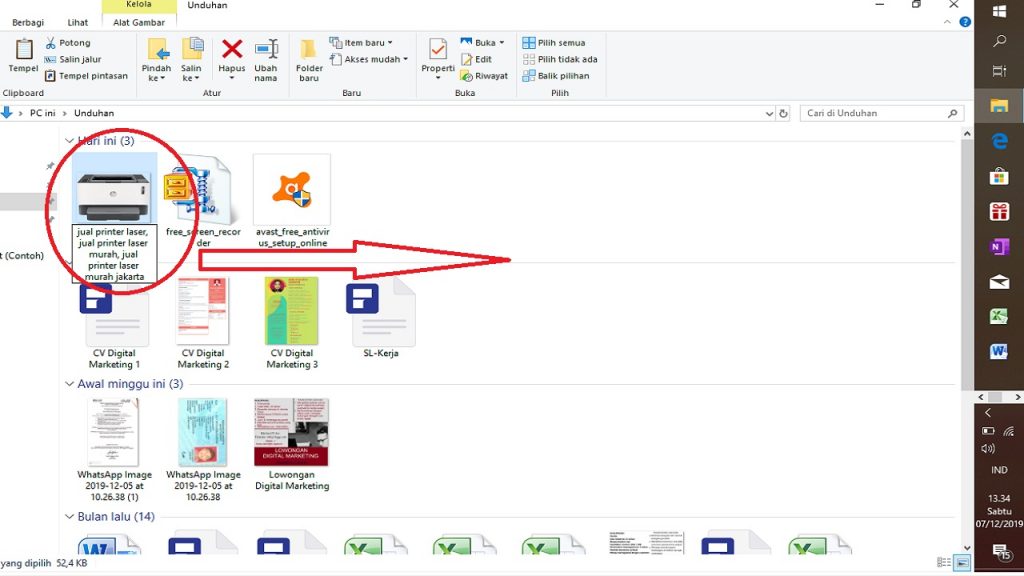The height and width of the screenshot is (576, 1024).
Task: Click the Tempel paste icon
Action: [23, 49]
